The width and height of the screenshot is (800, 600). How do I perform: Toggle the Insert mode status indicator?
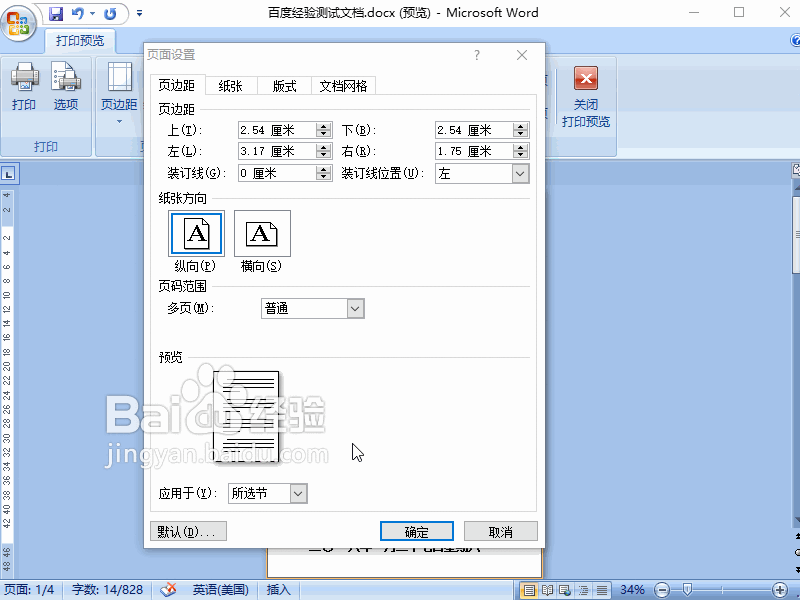pos(279,590)
